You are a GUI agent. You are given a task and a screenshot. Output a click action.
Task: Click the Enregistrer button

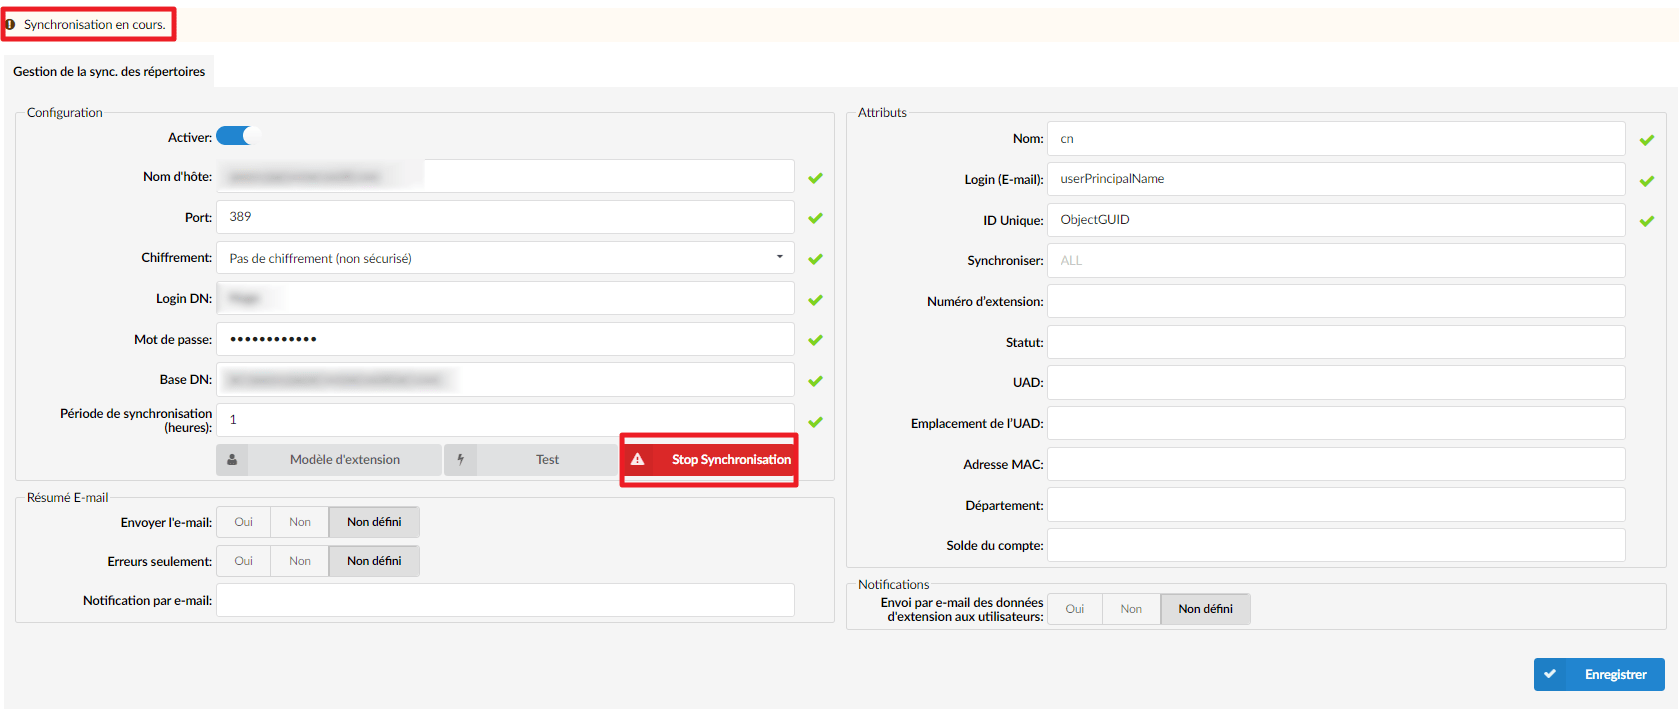pos(1599,674)
